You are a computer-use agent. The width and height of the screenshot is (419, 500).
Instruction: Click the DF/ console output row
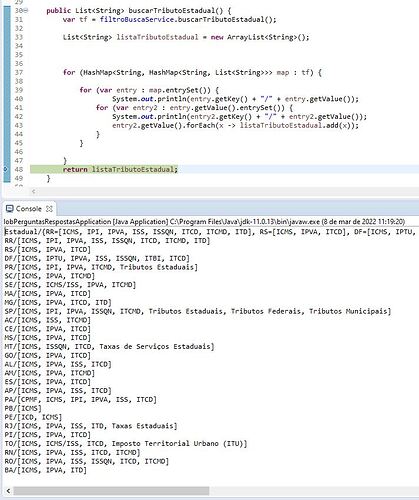pos(97,258)
